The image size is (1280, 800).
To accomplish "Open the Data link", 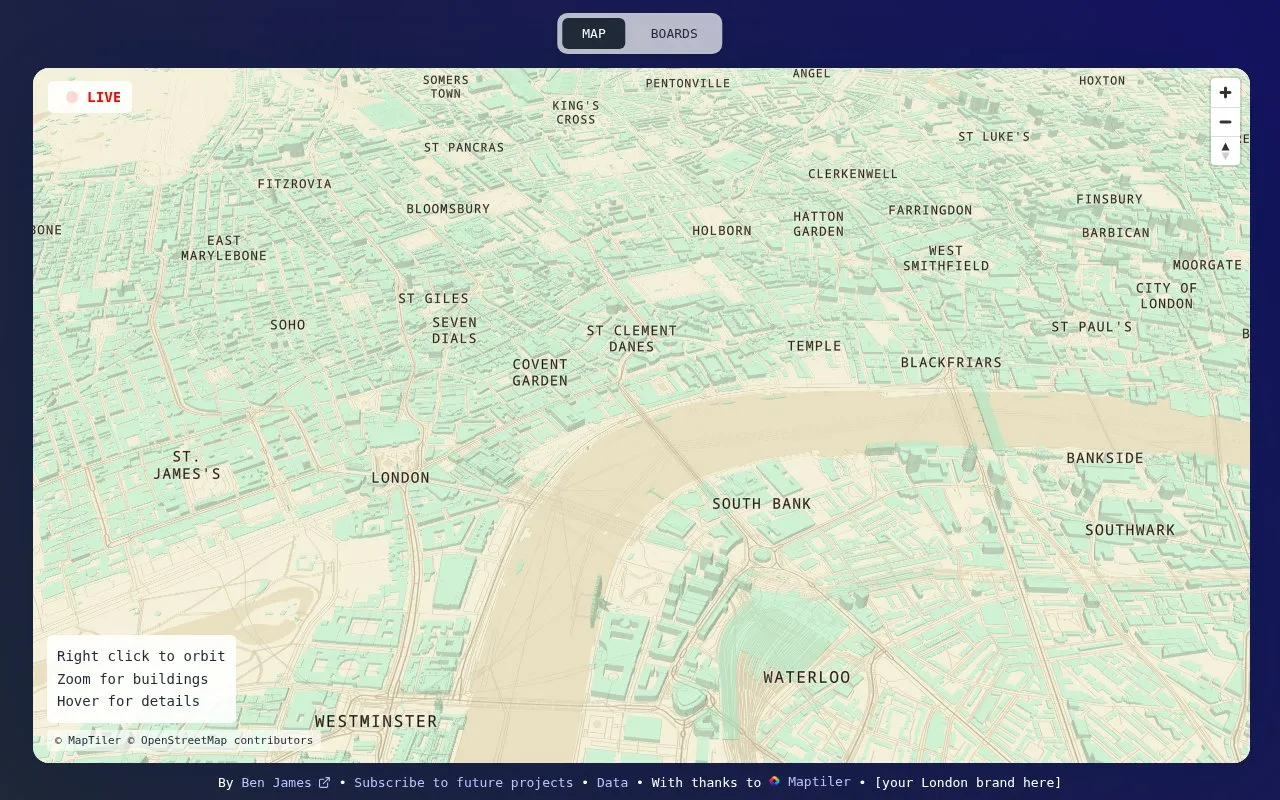I will 612,782.
